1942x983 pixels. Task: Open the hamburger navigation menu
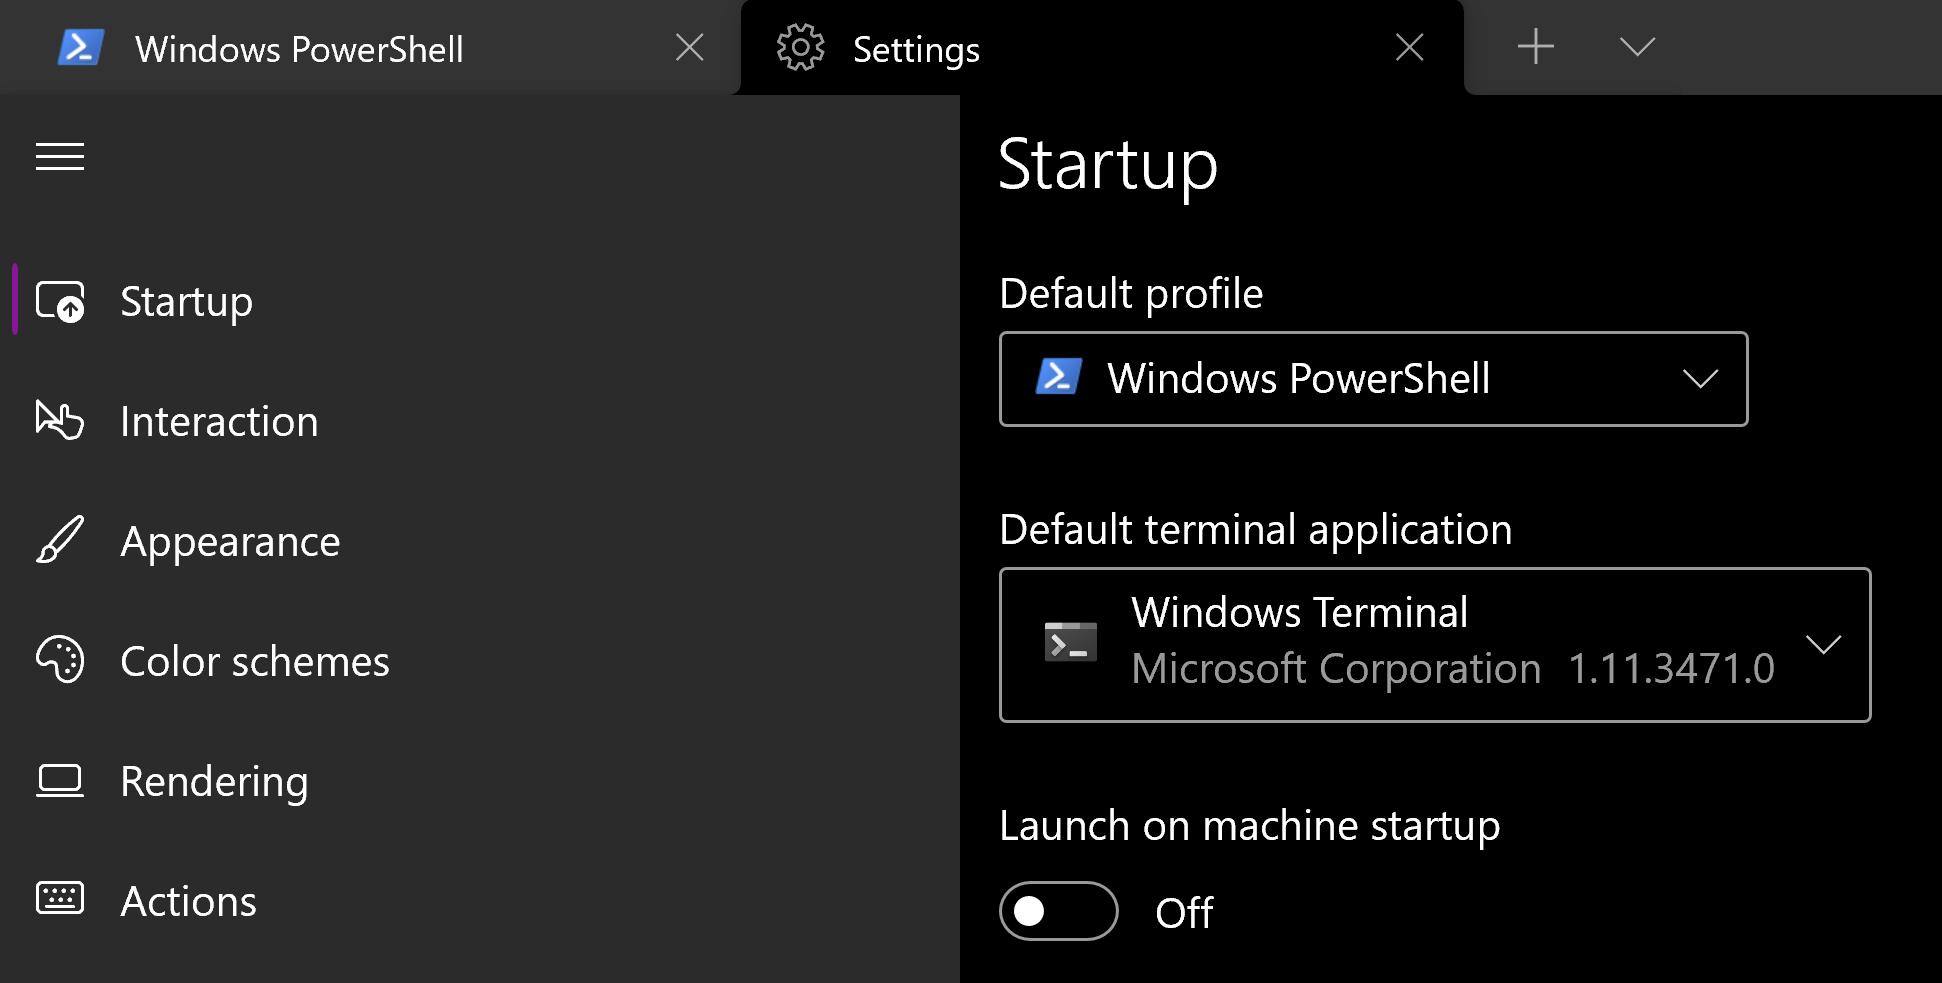pos(60,157)
